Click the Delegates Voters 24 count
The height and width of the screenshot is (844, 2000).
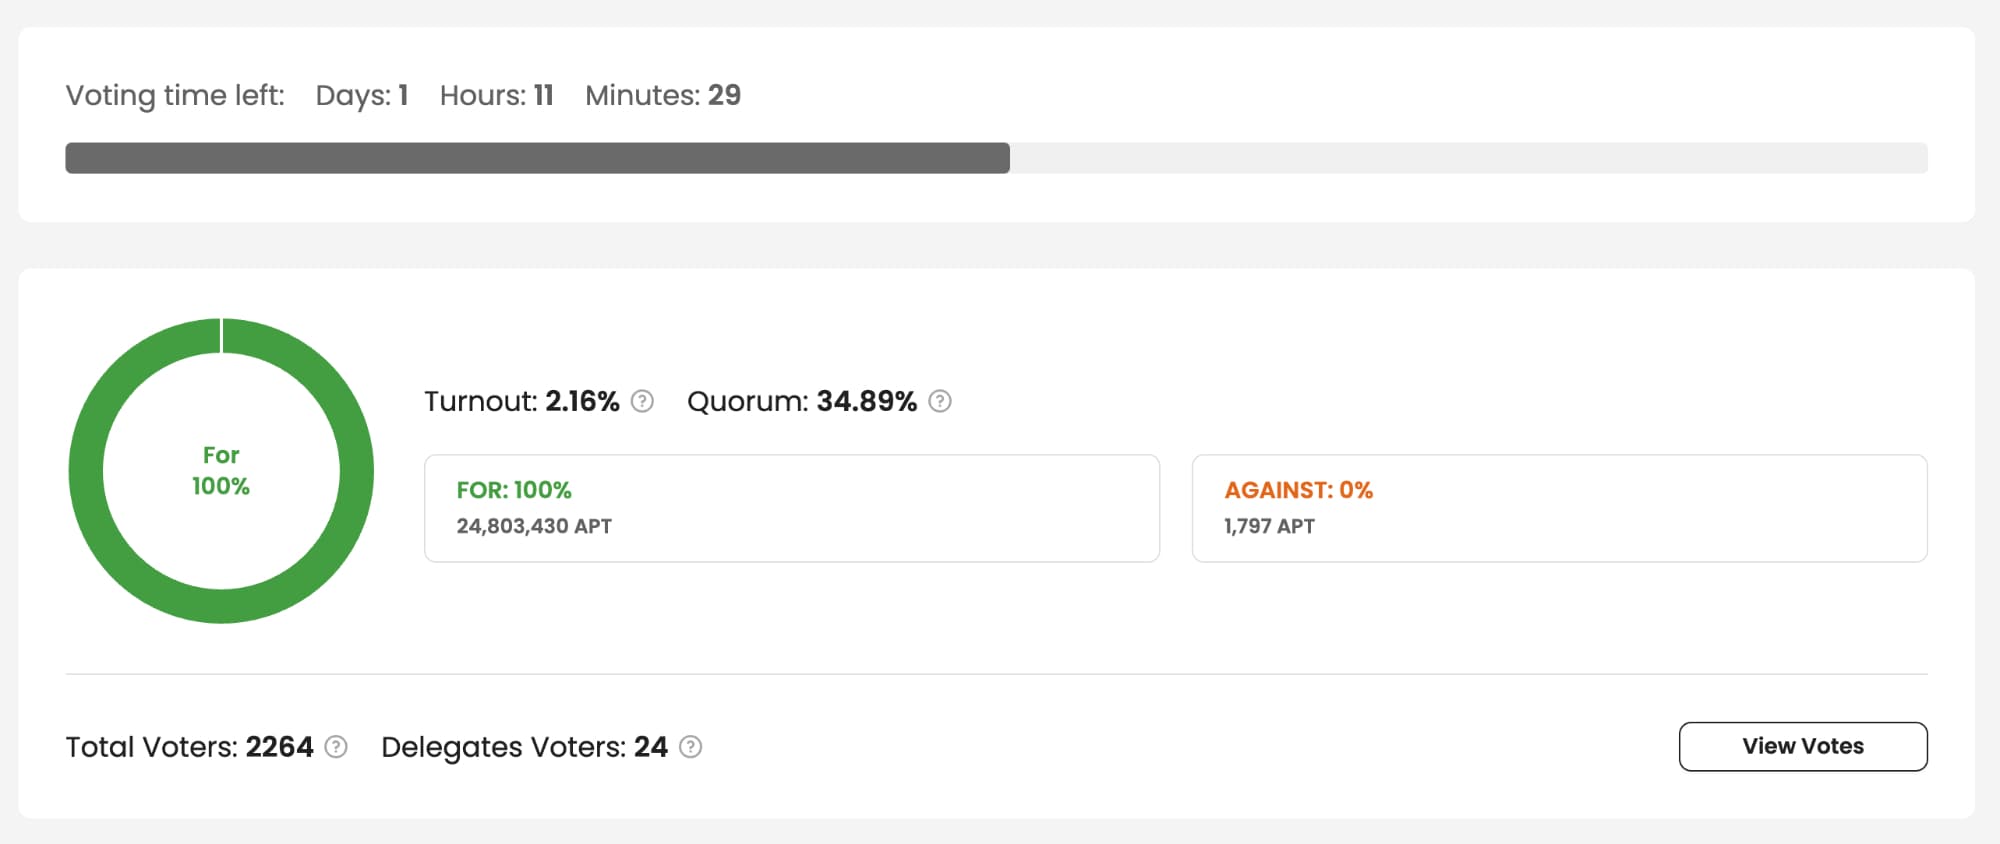point(651,747)
